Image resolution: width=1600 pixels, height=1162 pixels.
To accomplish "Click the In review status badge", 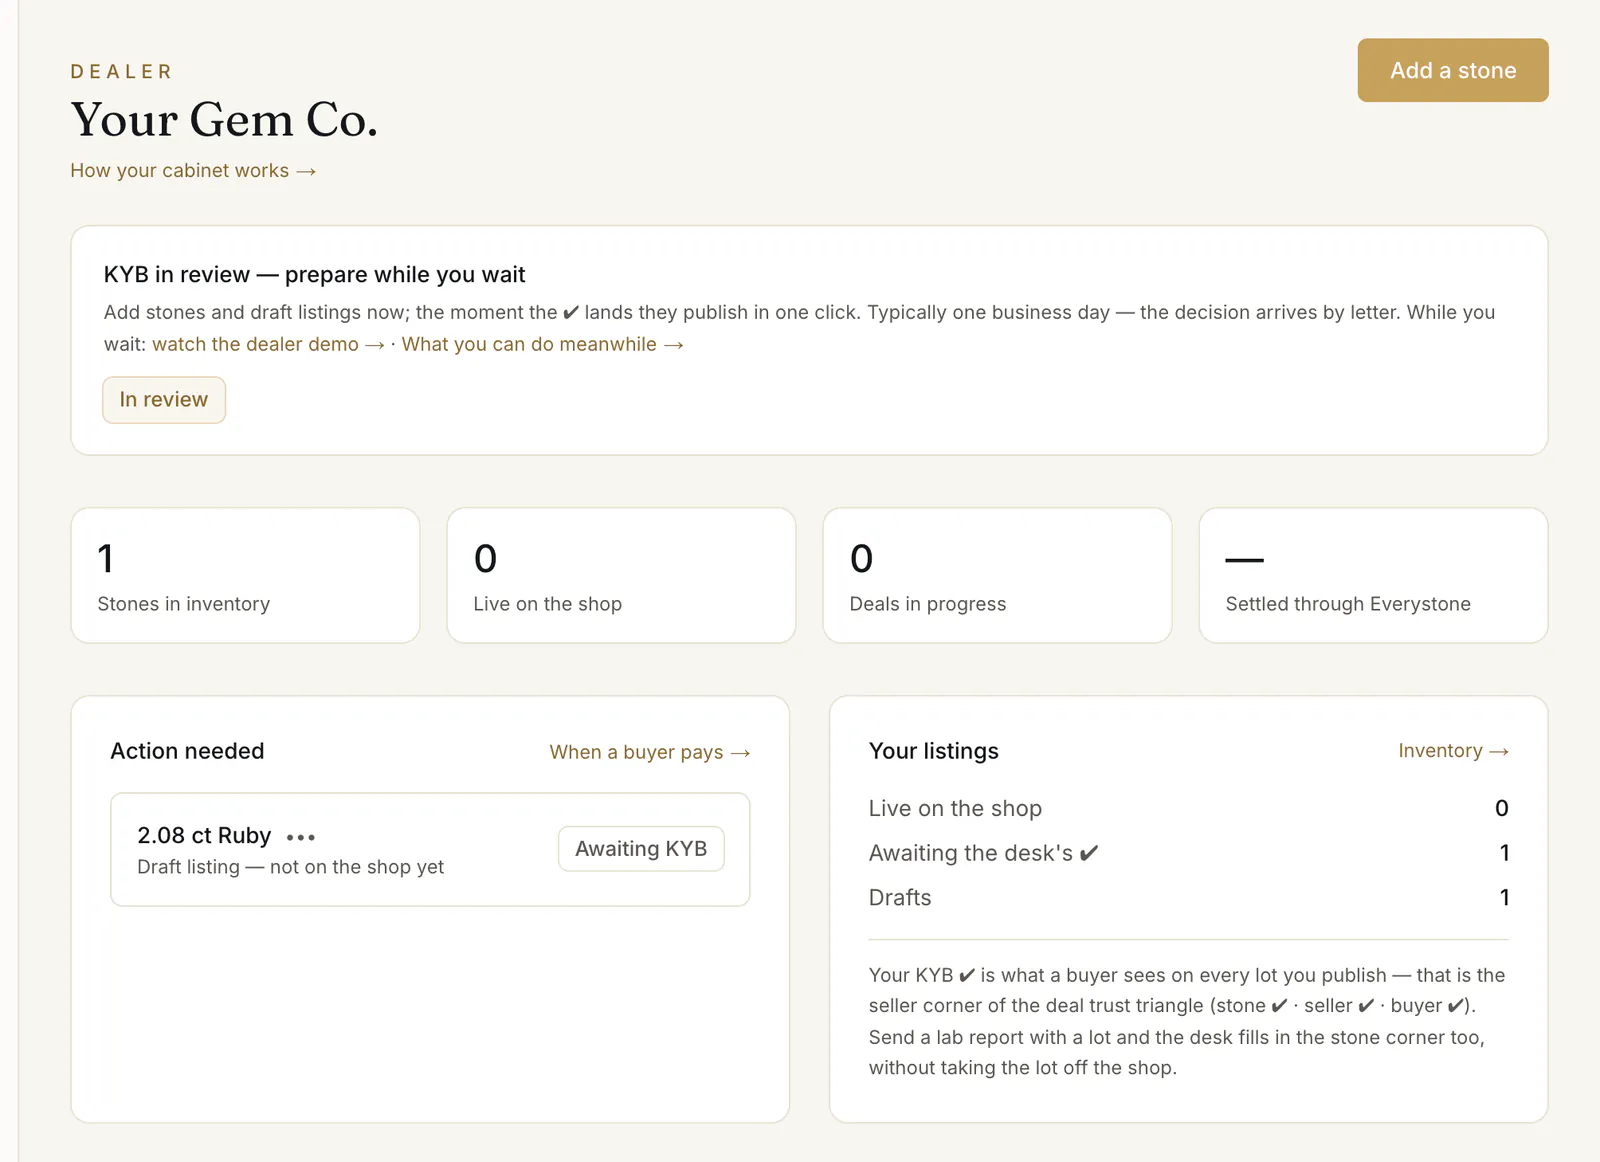I will click(x=164, y=400).
